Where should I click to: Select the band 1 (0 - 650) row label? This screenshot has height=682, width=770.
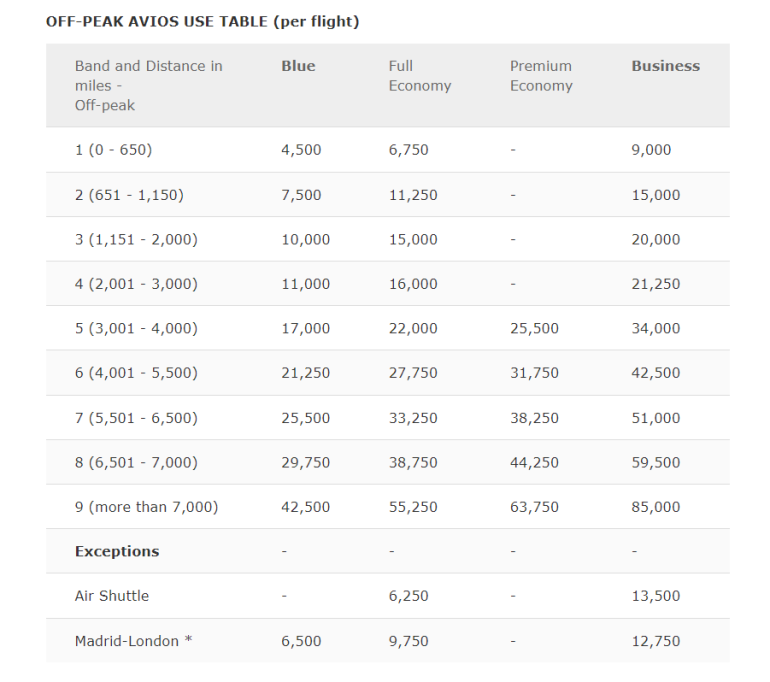(x=113, y=150)
